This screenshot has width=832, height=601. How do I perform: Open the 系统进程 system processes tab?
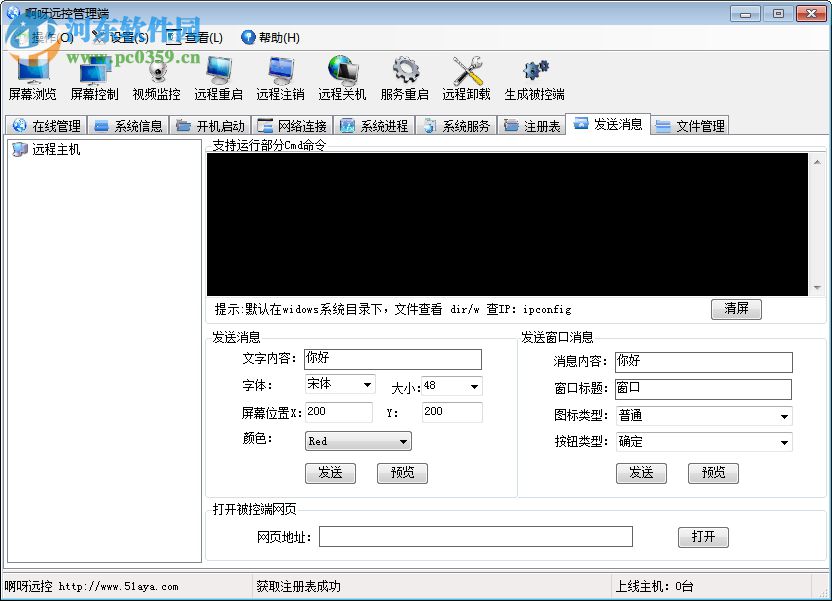tap(375, 124)
